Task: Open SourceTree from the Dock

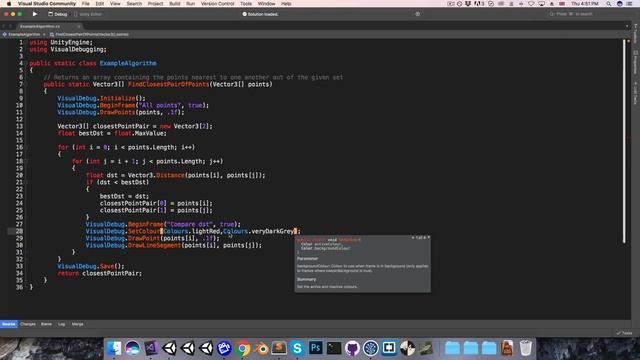Action: 371,348
